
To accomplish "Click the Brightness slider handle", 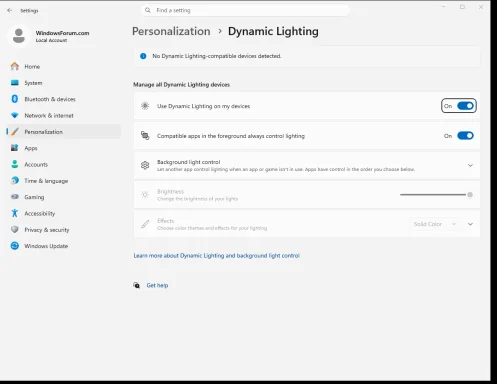I will [470, 195].
